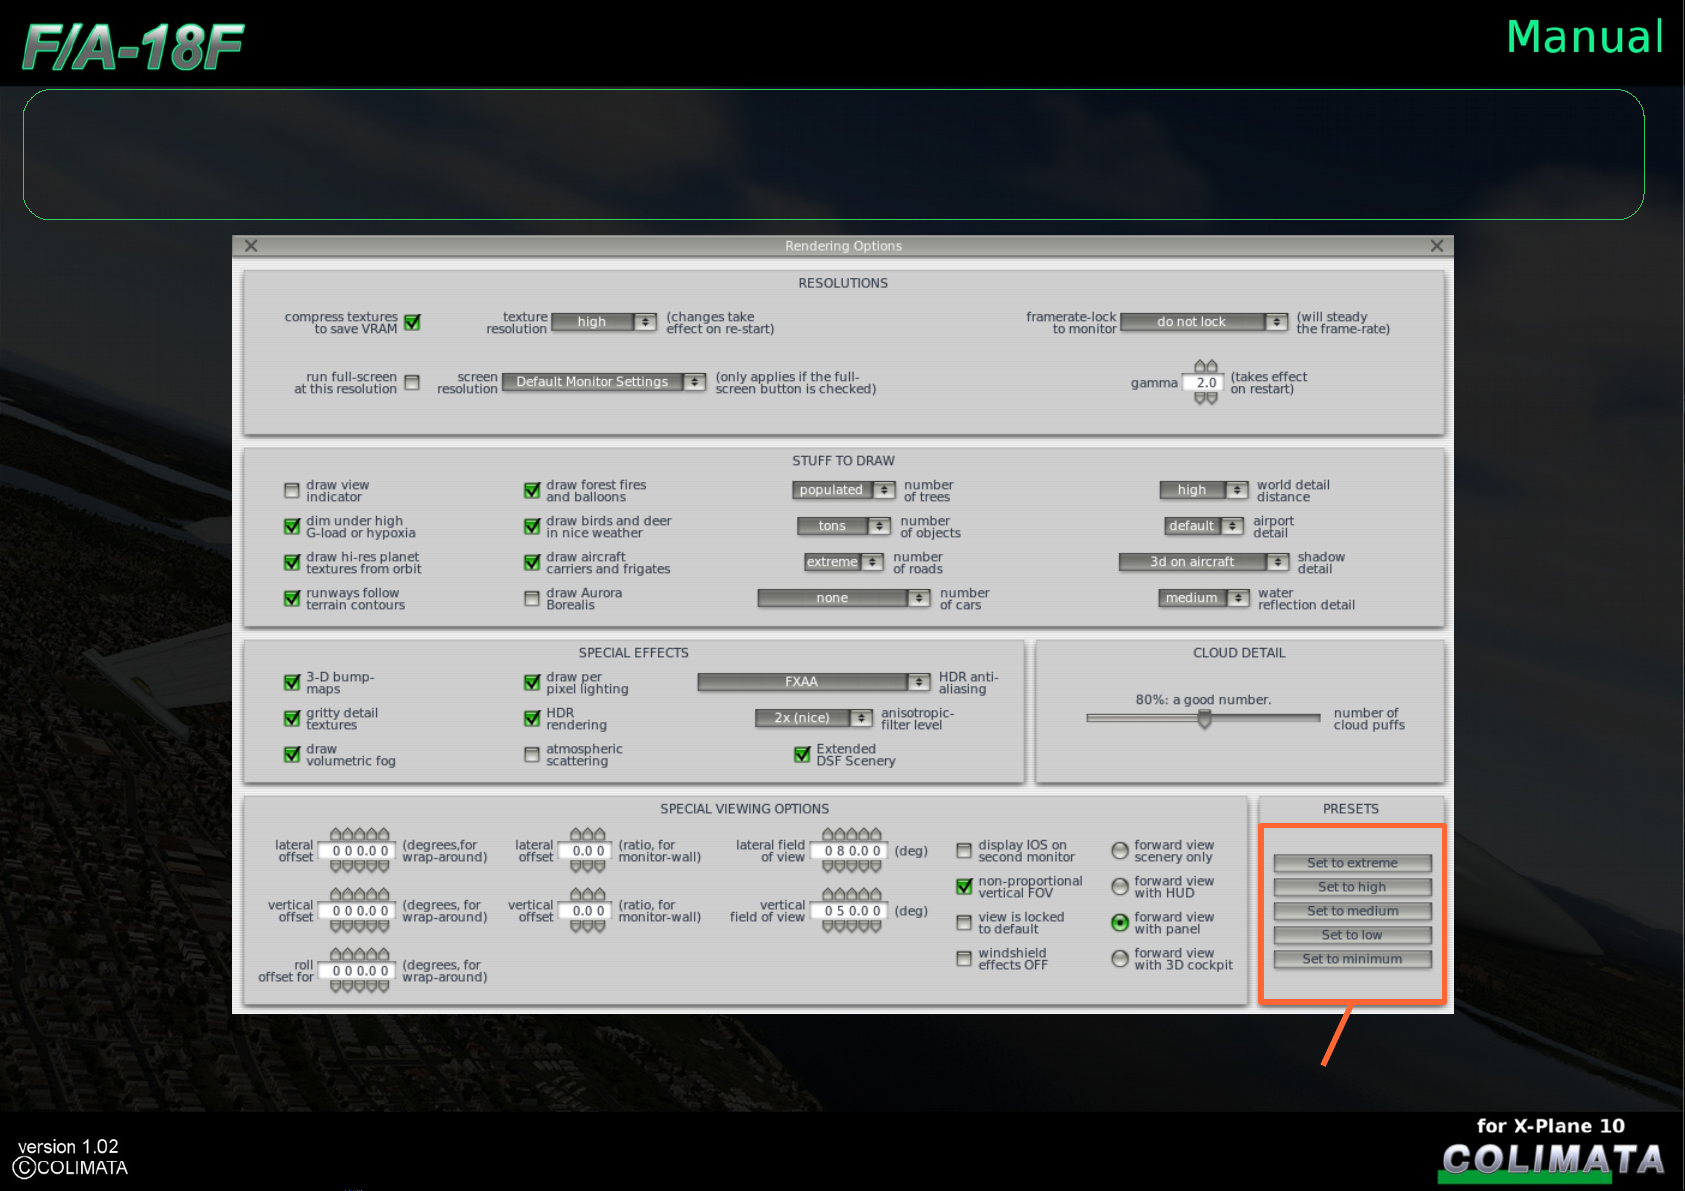Toggle 3-D bump-maps checkbox
Screen dimensions: 1685x1191
292,682
